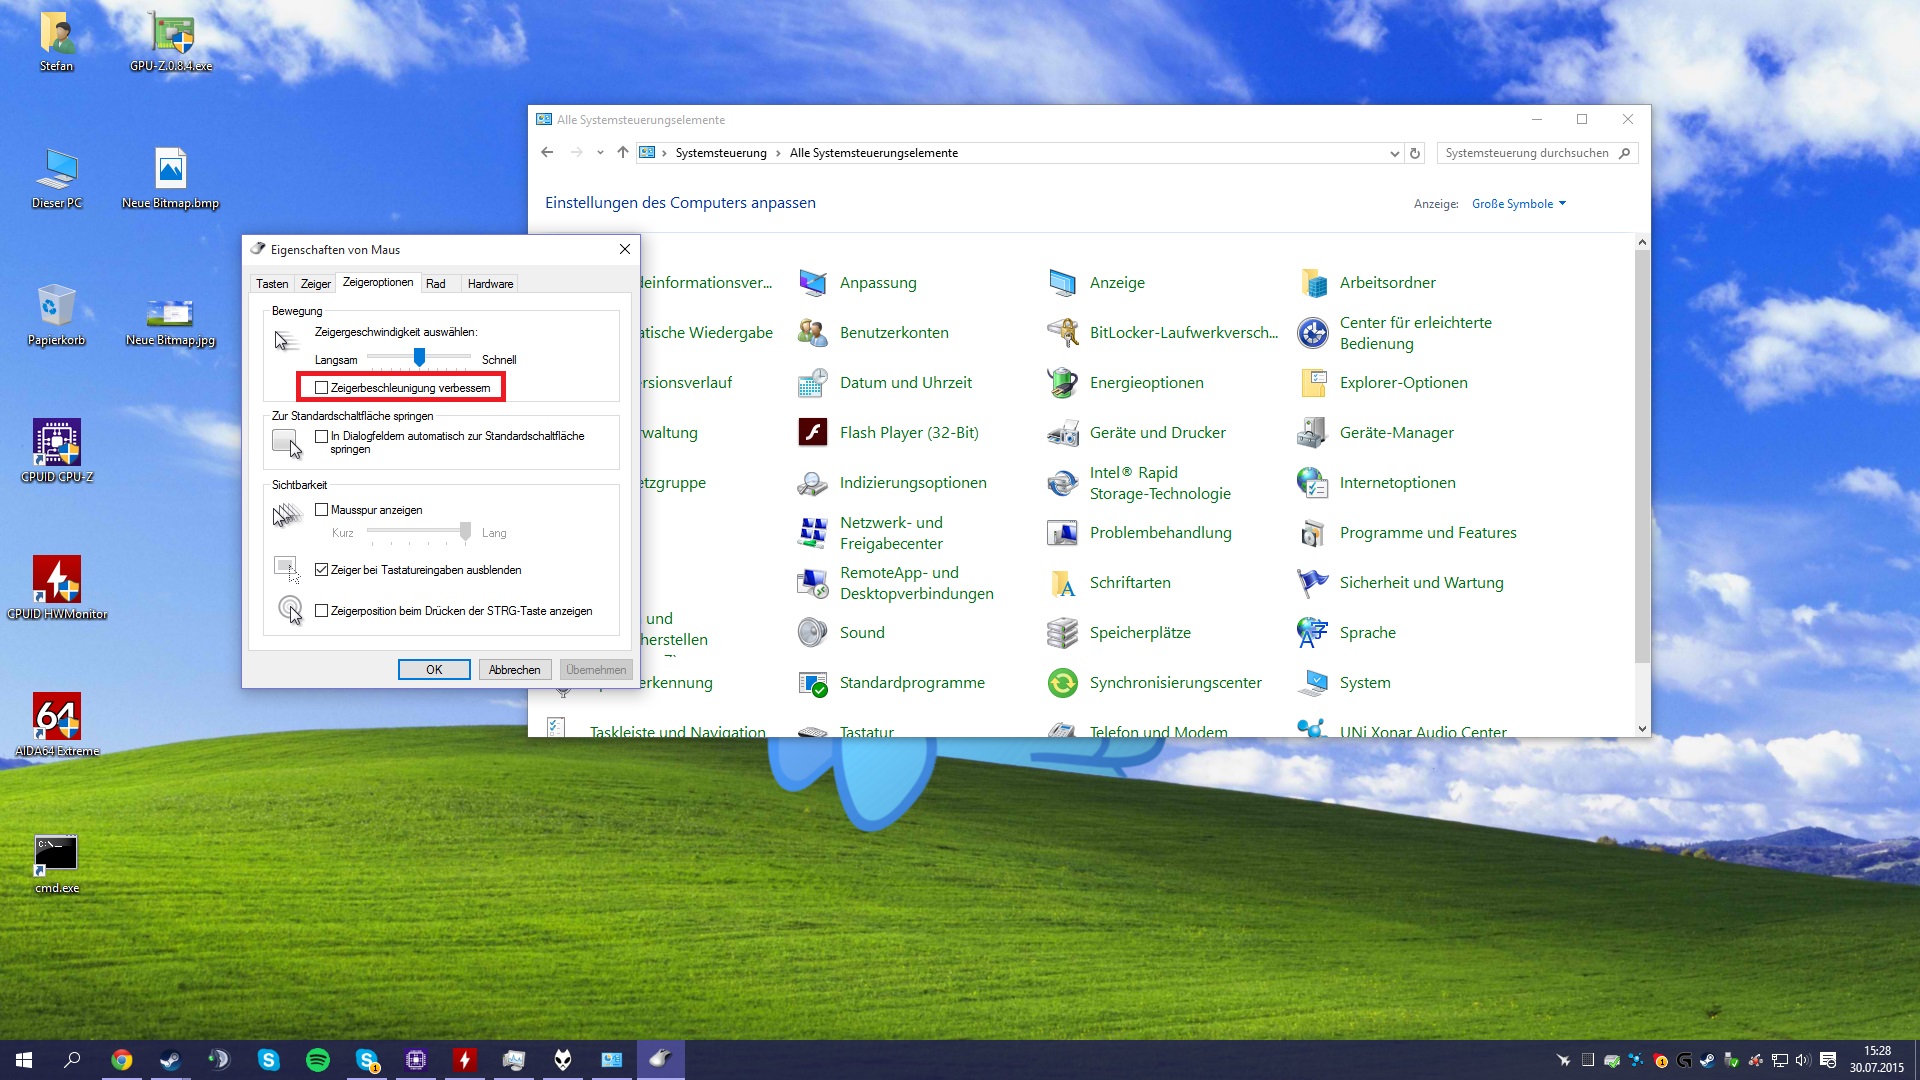Click the Zeigergeschwindigkeit slider handle
Viewport: 1920px width, 1080px height.
420,357
